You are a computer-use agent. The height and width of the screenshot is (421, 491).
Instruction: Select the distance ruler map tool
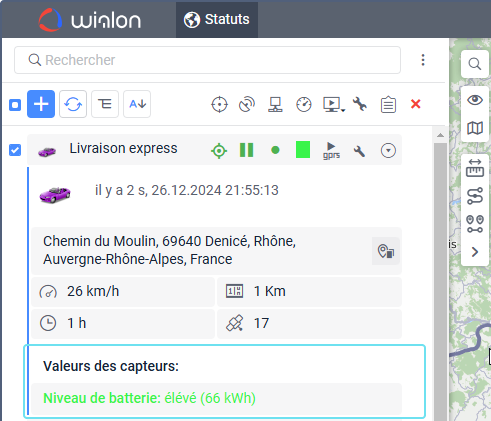(x=475, y=168)
